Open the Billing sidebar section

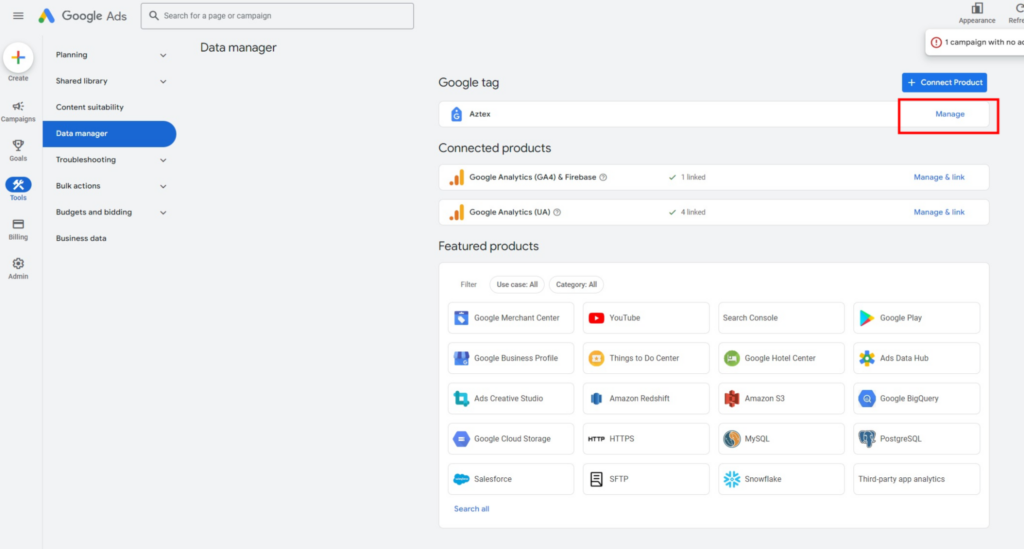click(x=18, y=229)
